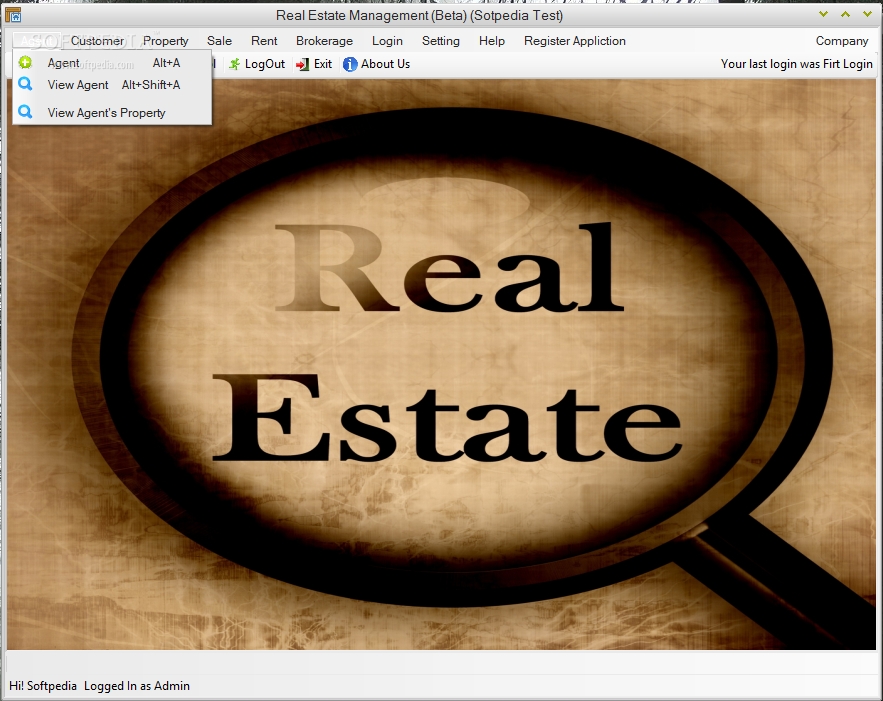Click the About Us info icon
The width and height of the screenshot is (883, 701).
point(350,64)
